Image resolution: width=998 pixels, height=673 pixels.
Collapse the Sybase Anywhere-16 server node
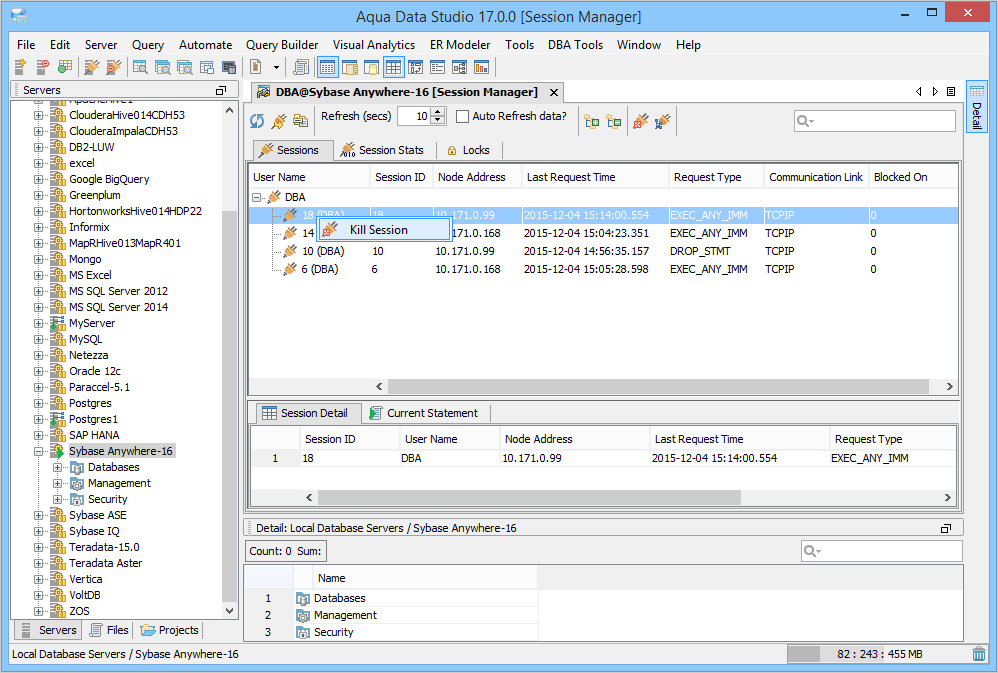click(39, 451)
